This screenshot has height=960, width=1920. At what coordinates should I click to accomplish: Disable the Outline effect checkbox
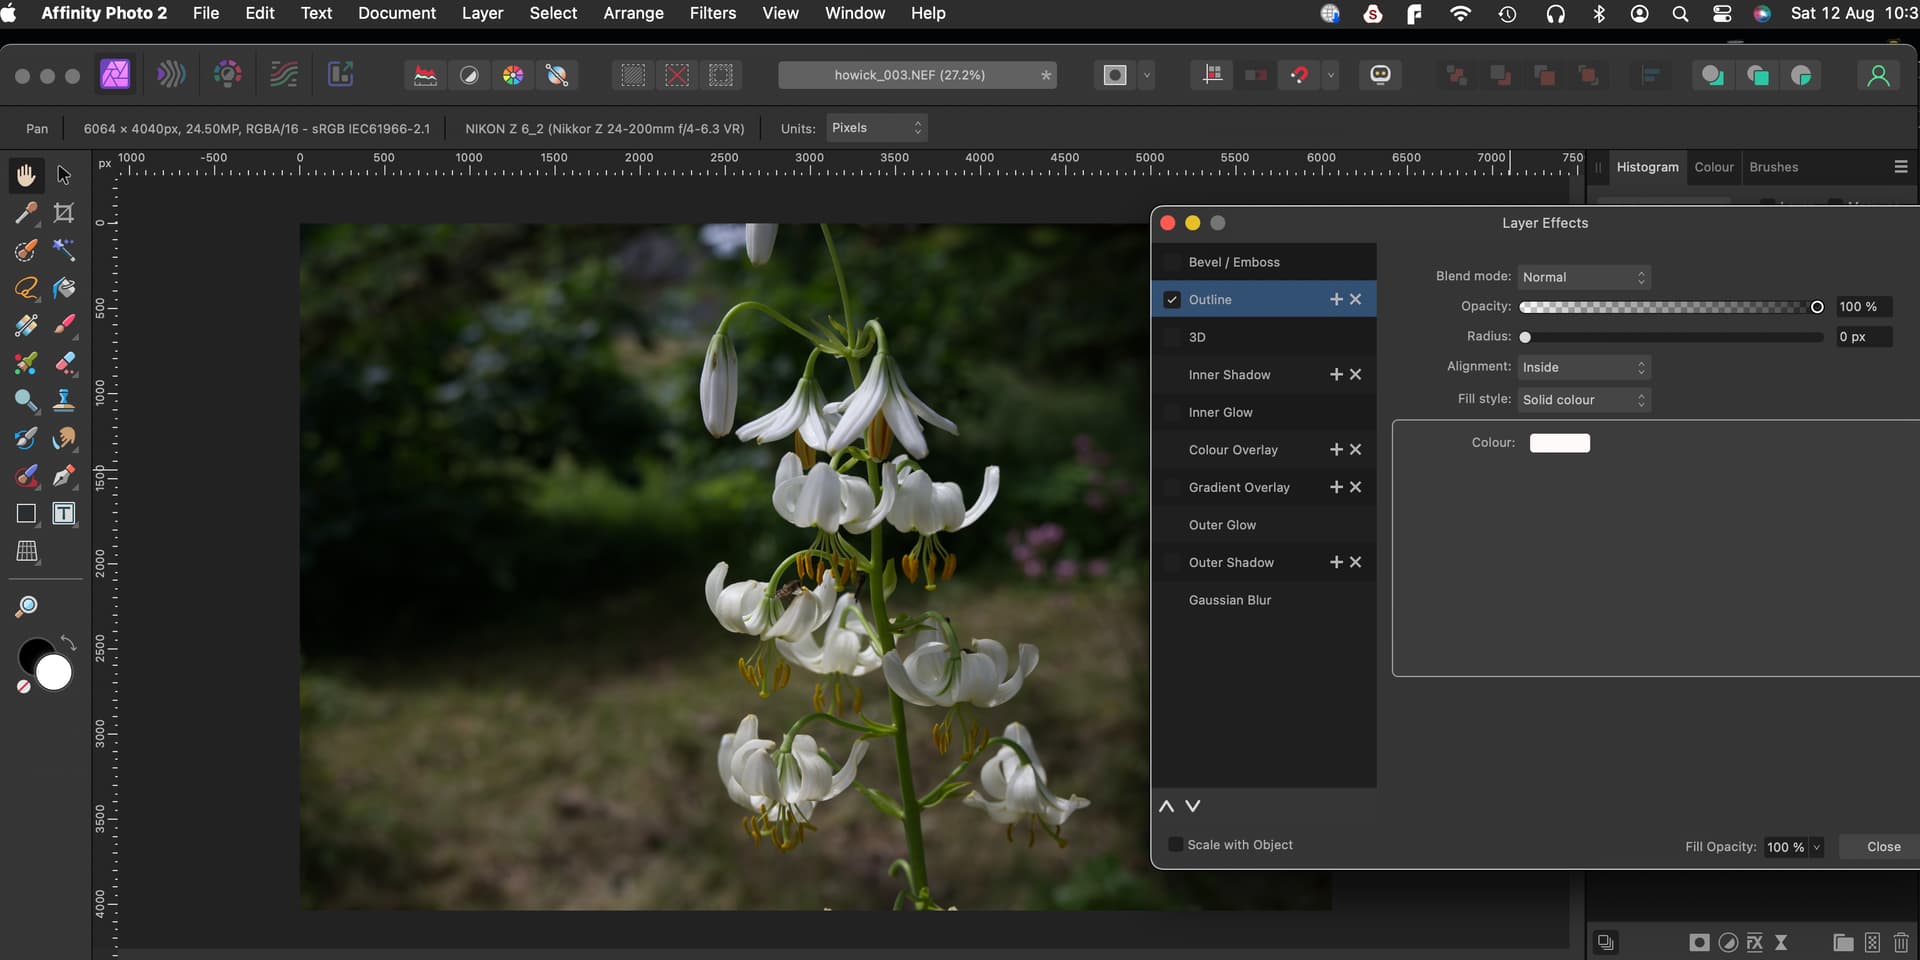tap(1172, 300)
